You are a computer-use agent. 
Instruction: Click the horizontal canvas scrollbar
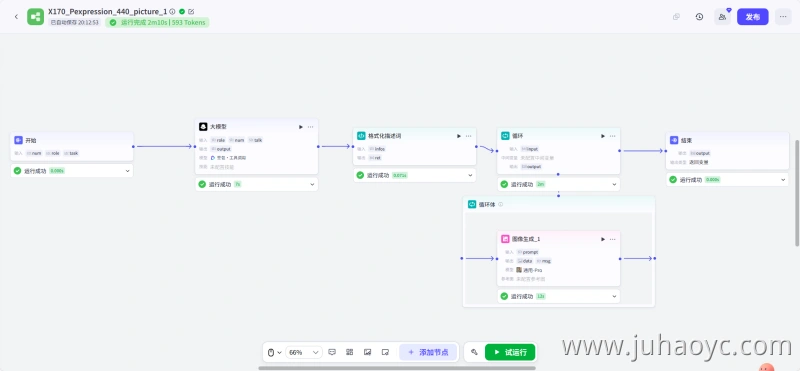[x=397, y=368]
